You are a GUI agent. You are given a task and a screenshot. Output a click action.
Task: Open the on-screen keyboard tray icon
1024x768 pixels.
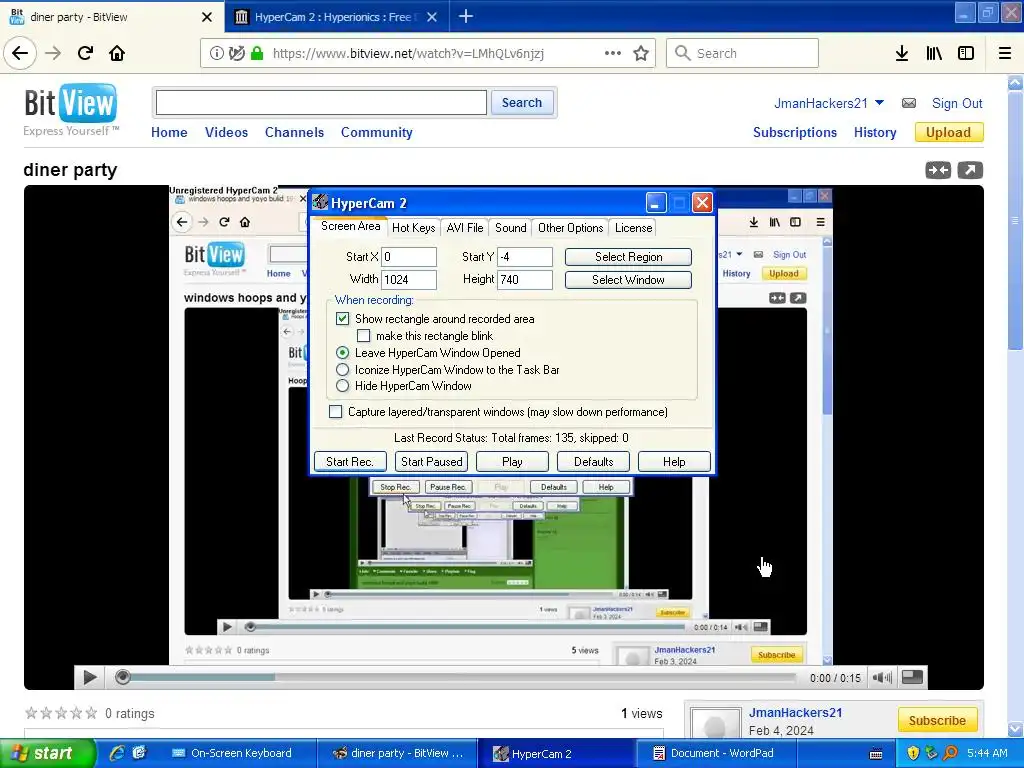click(876, 754)
